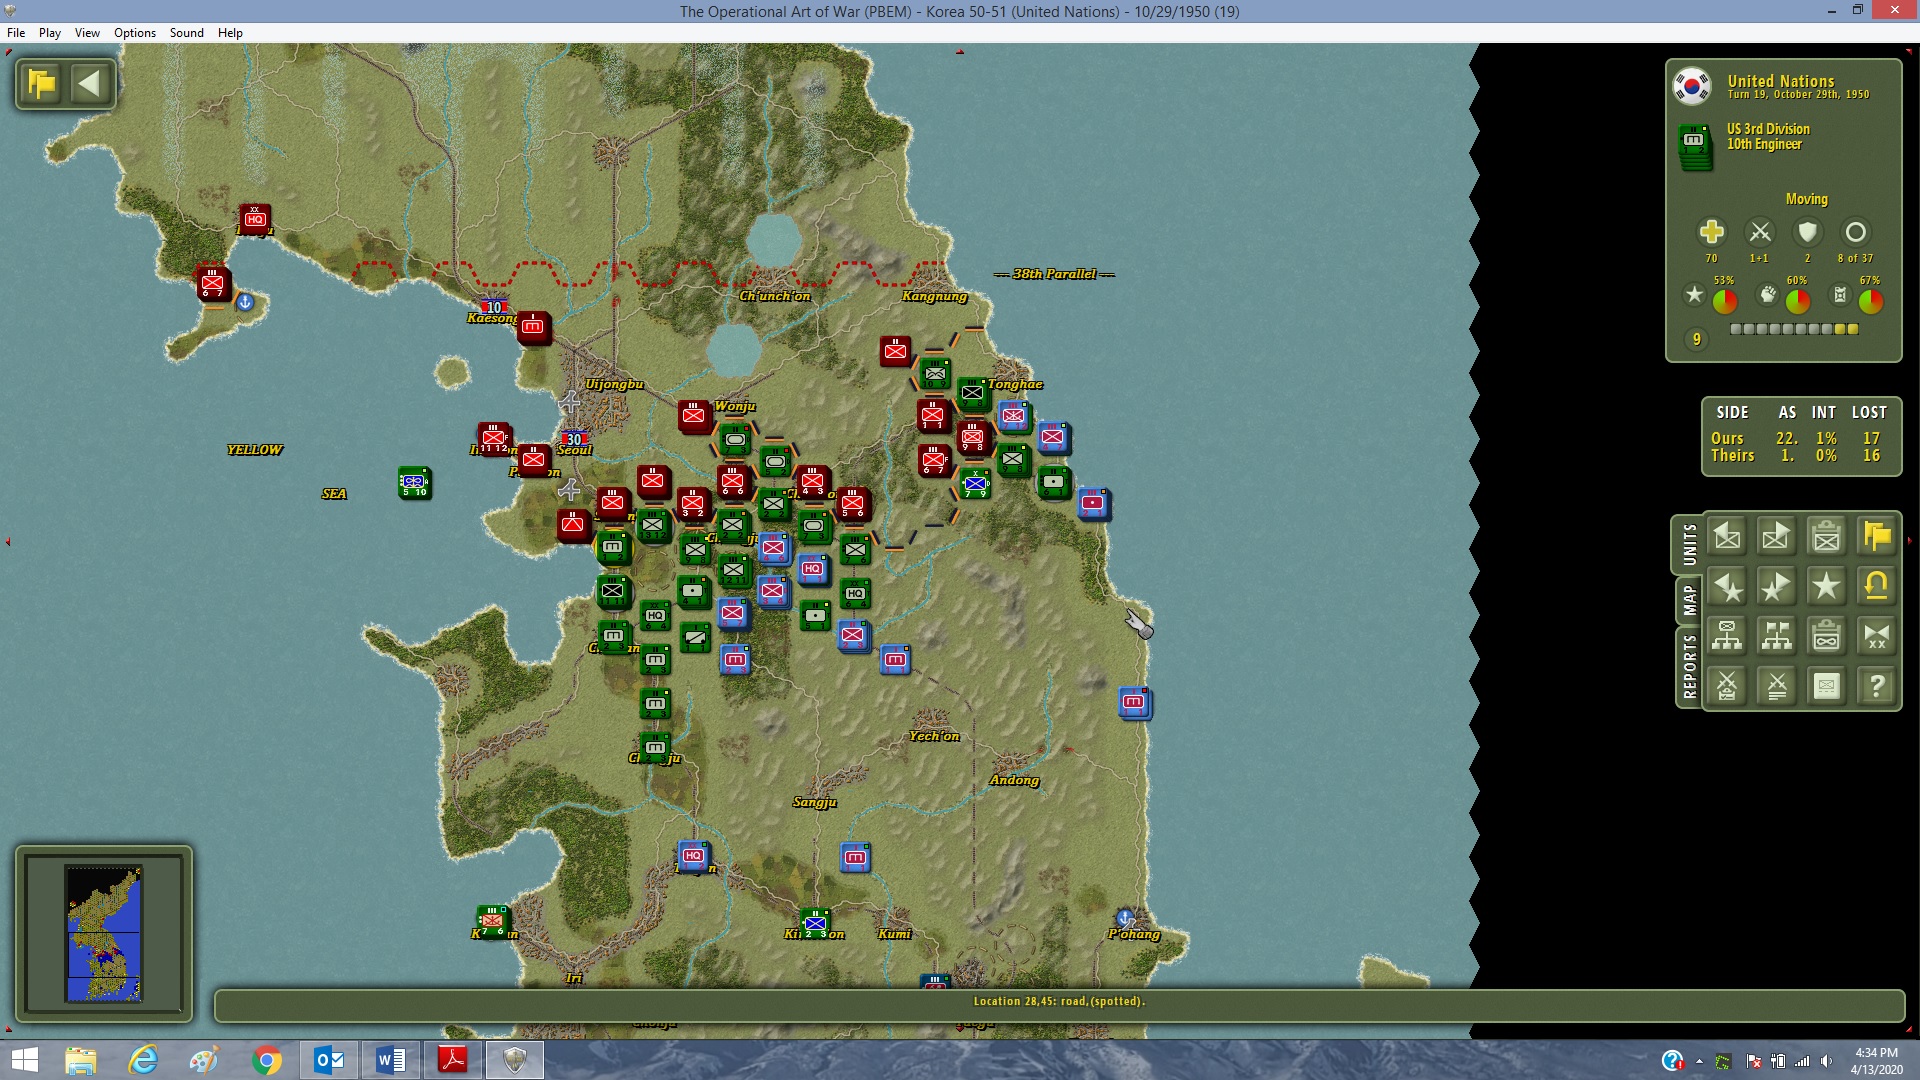Click the fist readiness icon in unit panel
This screenshot has height=1080, width=1920.
(x=1768, y=294)
